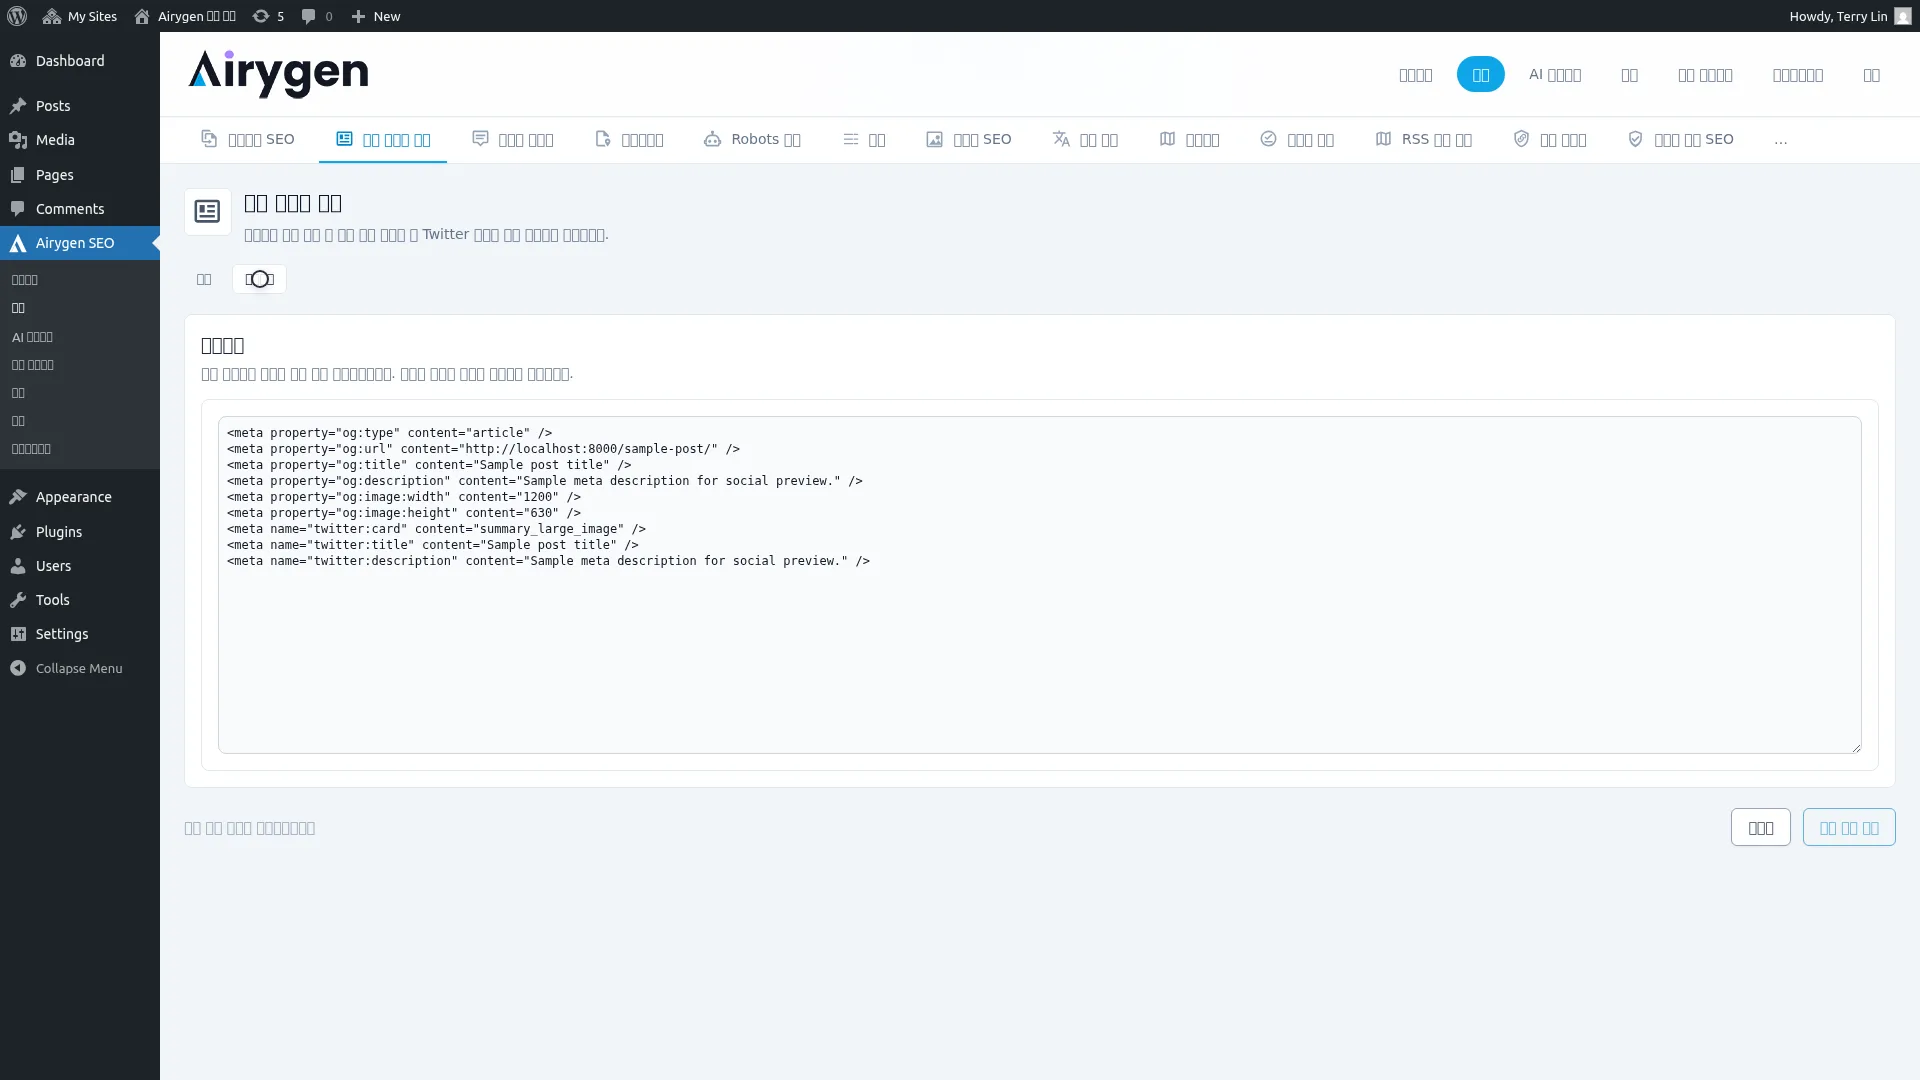The height and width of the screenshot is (1080, 1920).
Task: Expand more tabs with the ellipsis
Action: (x=1781, y=140)
